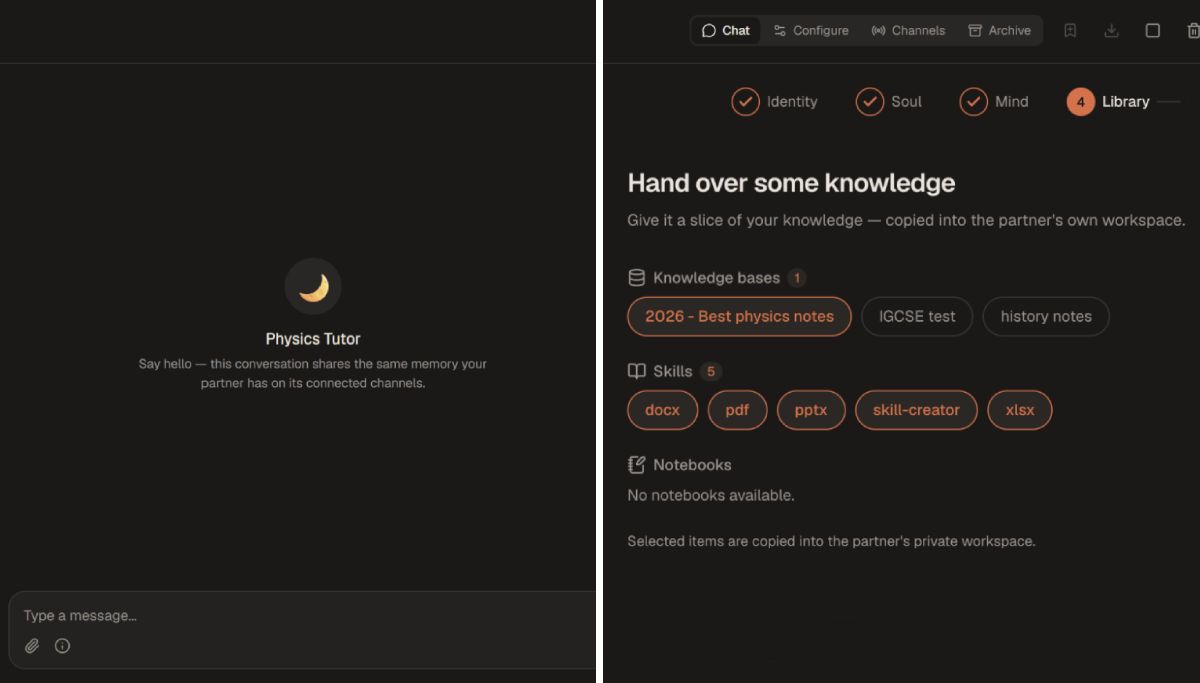Viewport: 1200px width, 683px height.
Task: Click the trash delete icon
Action: (1192, 31)
